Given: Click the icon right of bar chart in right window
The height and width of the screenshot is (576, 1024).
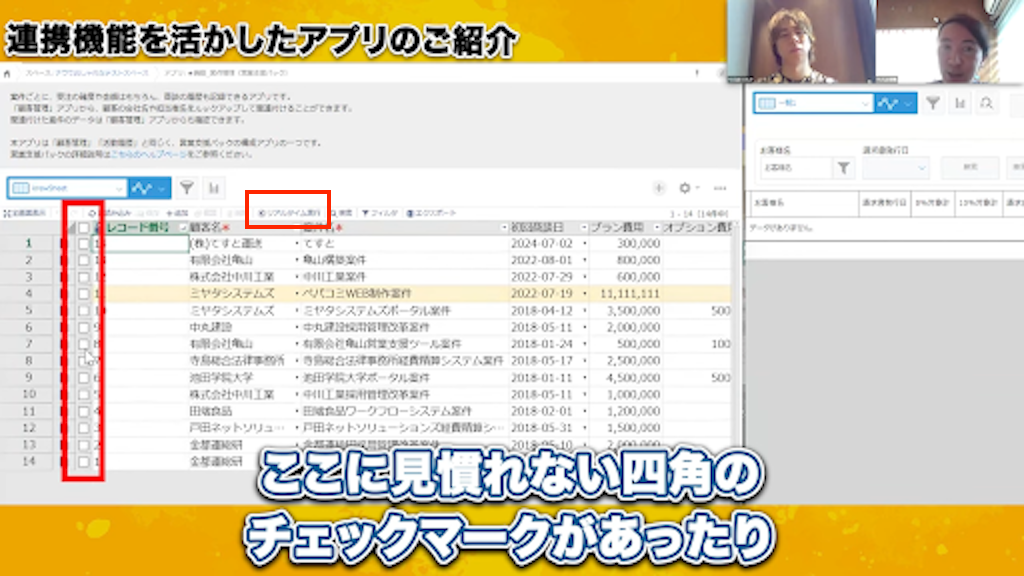Looking at the screenshot, I should 987,103.
